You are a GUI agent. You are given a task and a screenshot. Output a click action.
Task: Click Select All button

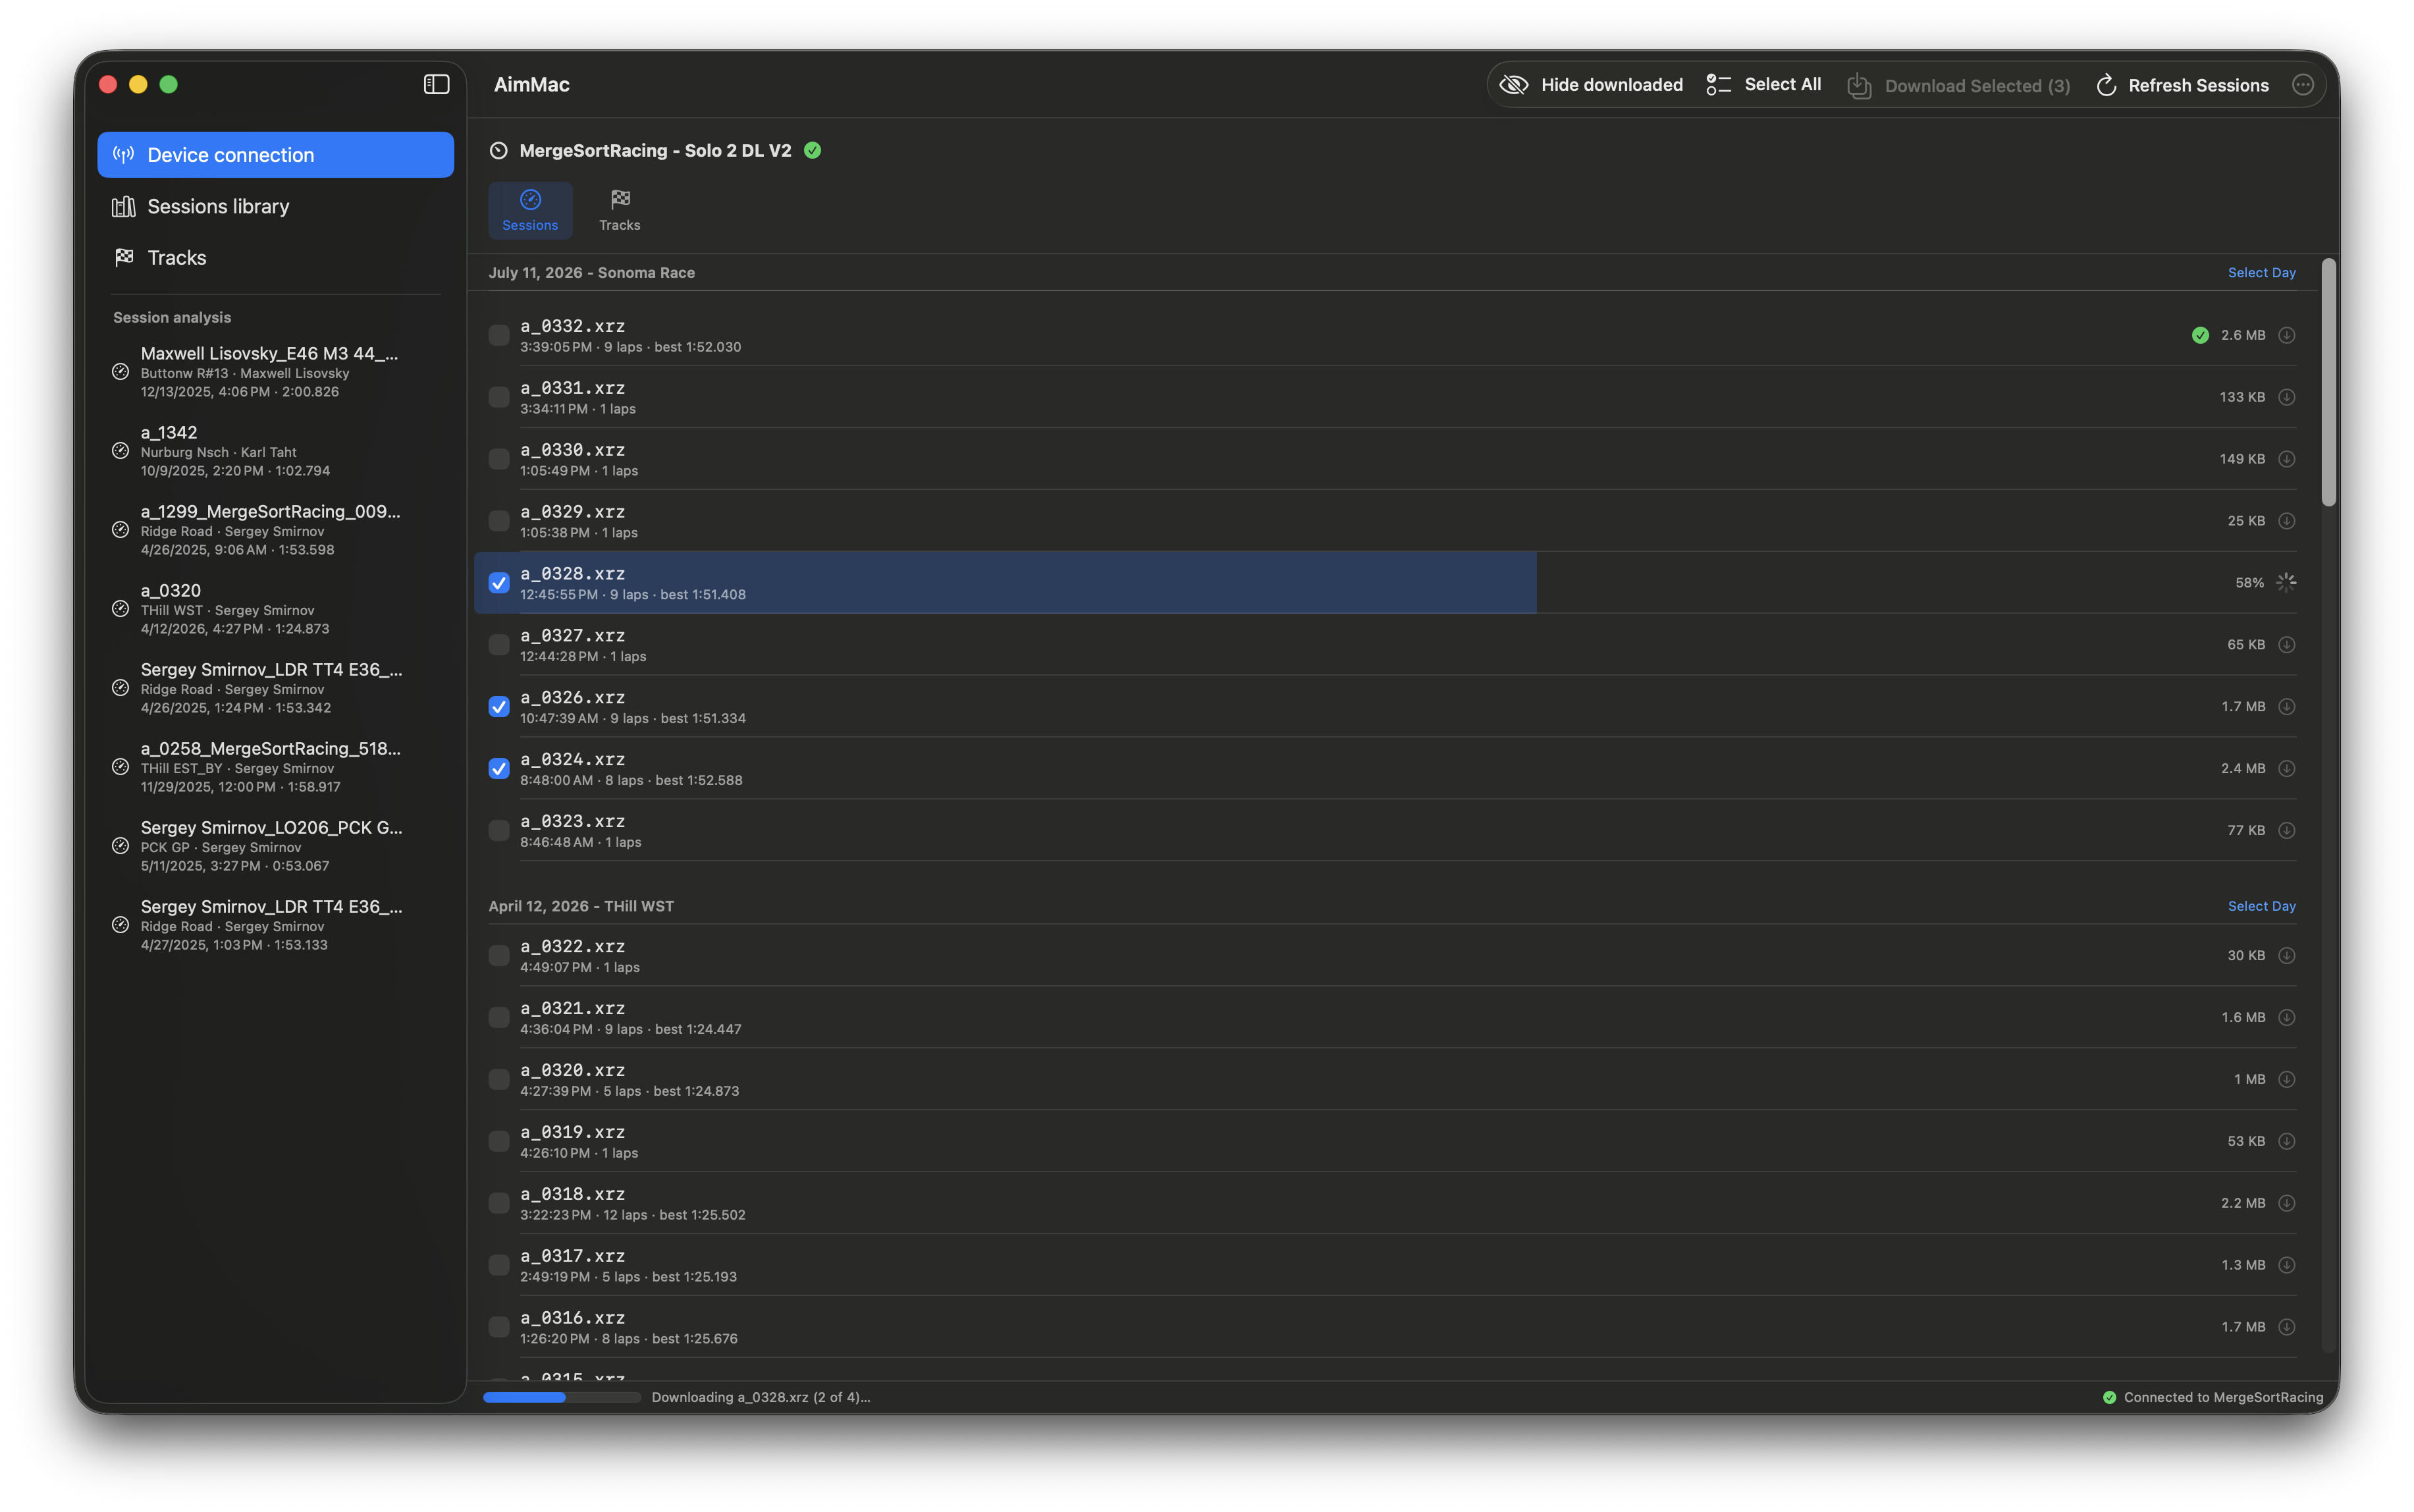click(1763, 85)
